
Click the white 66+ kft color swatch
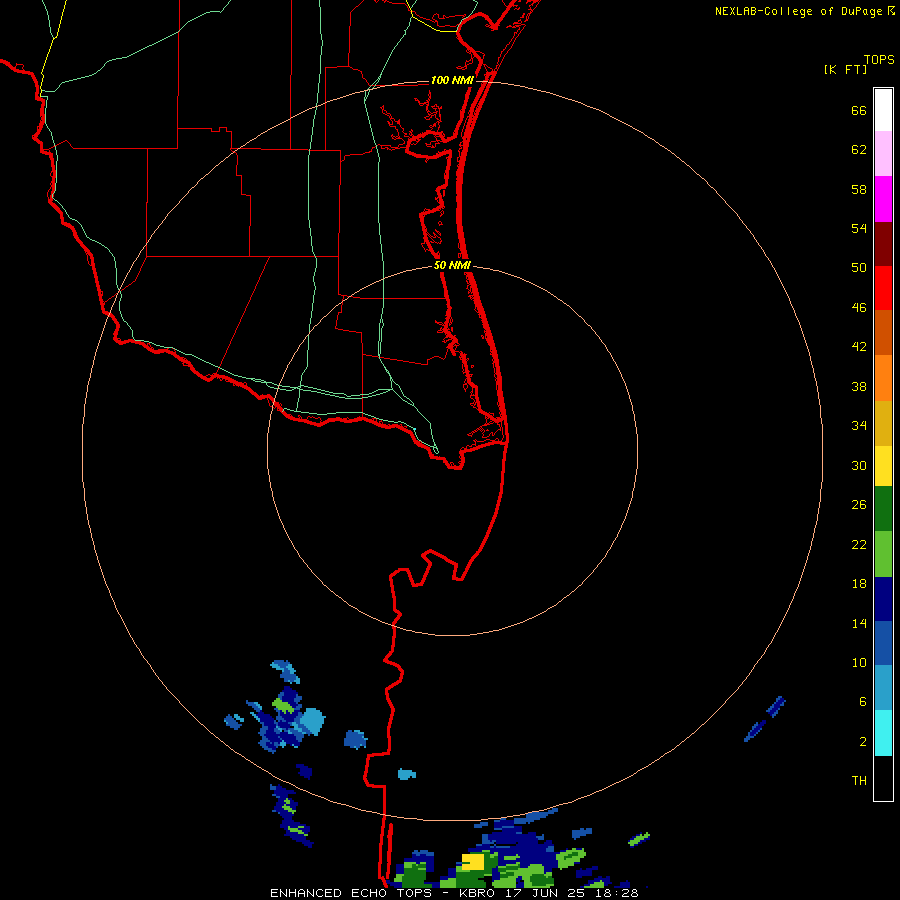coord(883,110)
